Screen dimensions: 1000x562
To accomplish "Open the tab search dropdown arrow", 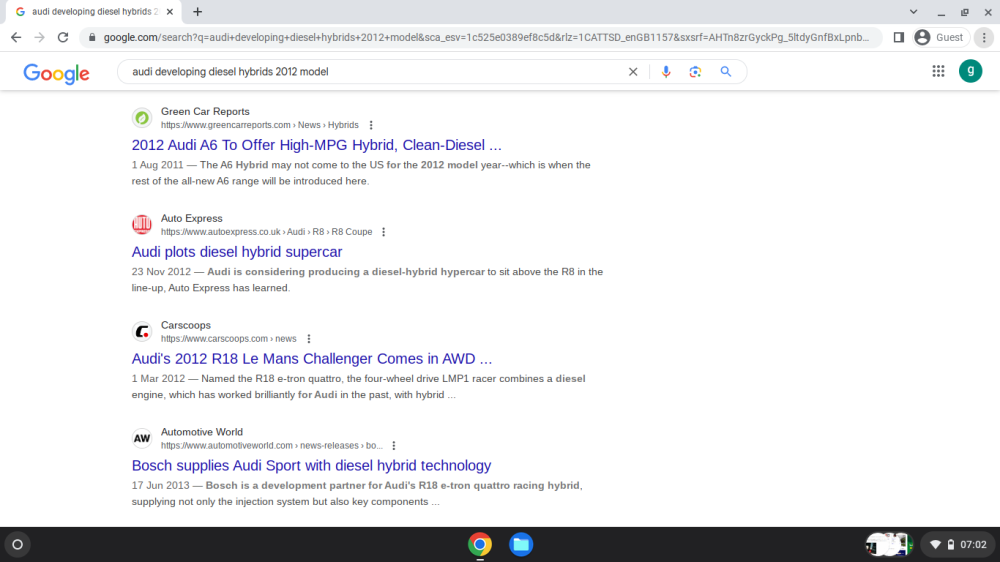I will click(x=913, y=12).
